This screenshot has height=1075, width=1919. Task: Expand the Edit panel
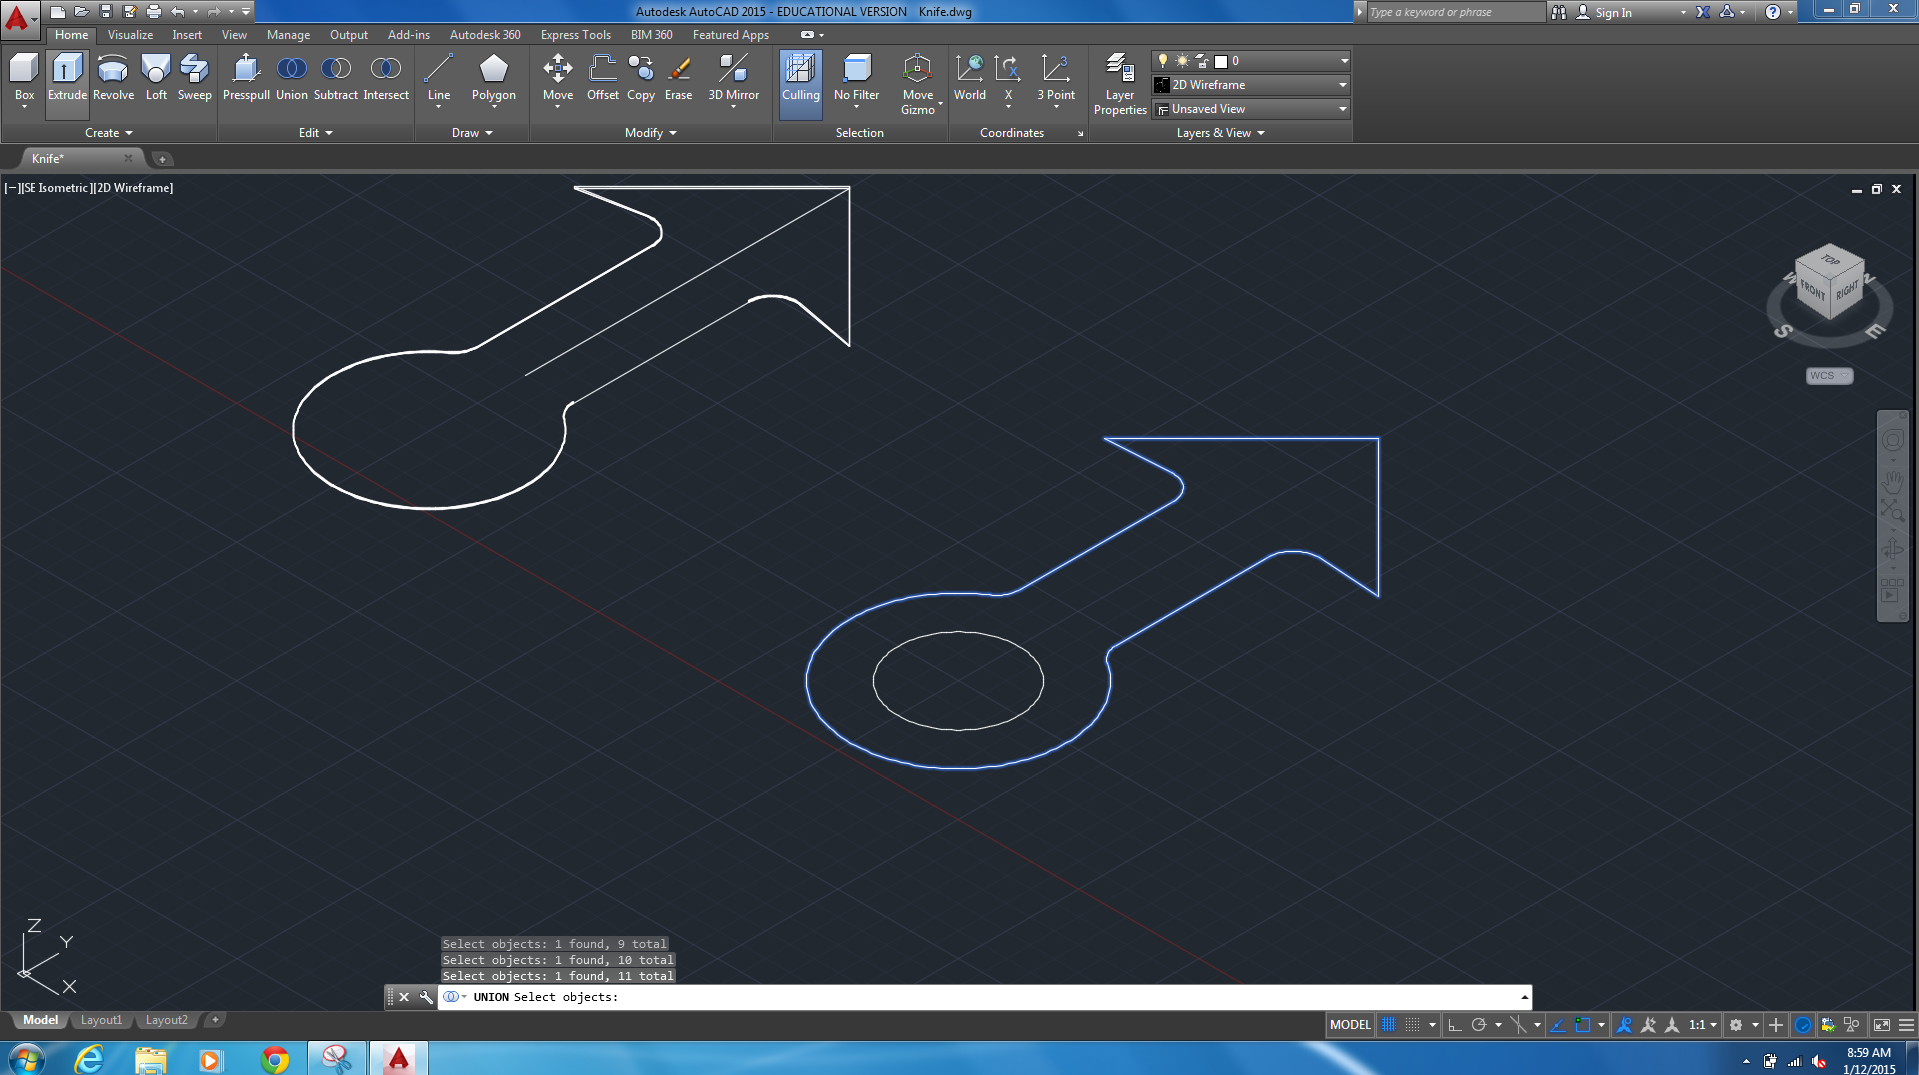pos(315,133)
